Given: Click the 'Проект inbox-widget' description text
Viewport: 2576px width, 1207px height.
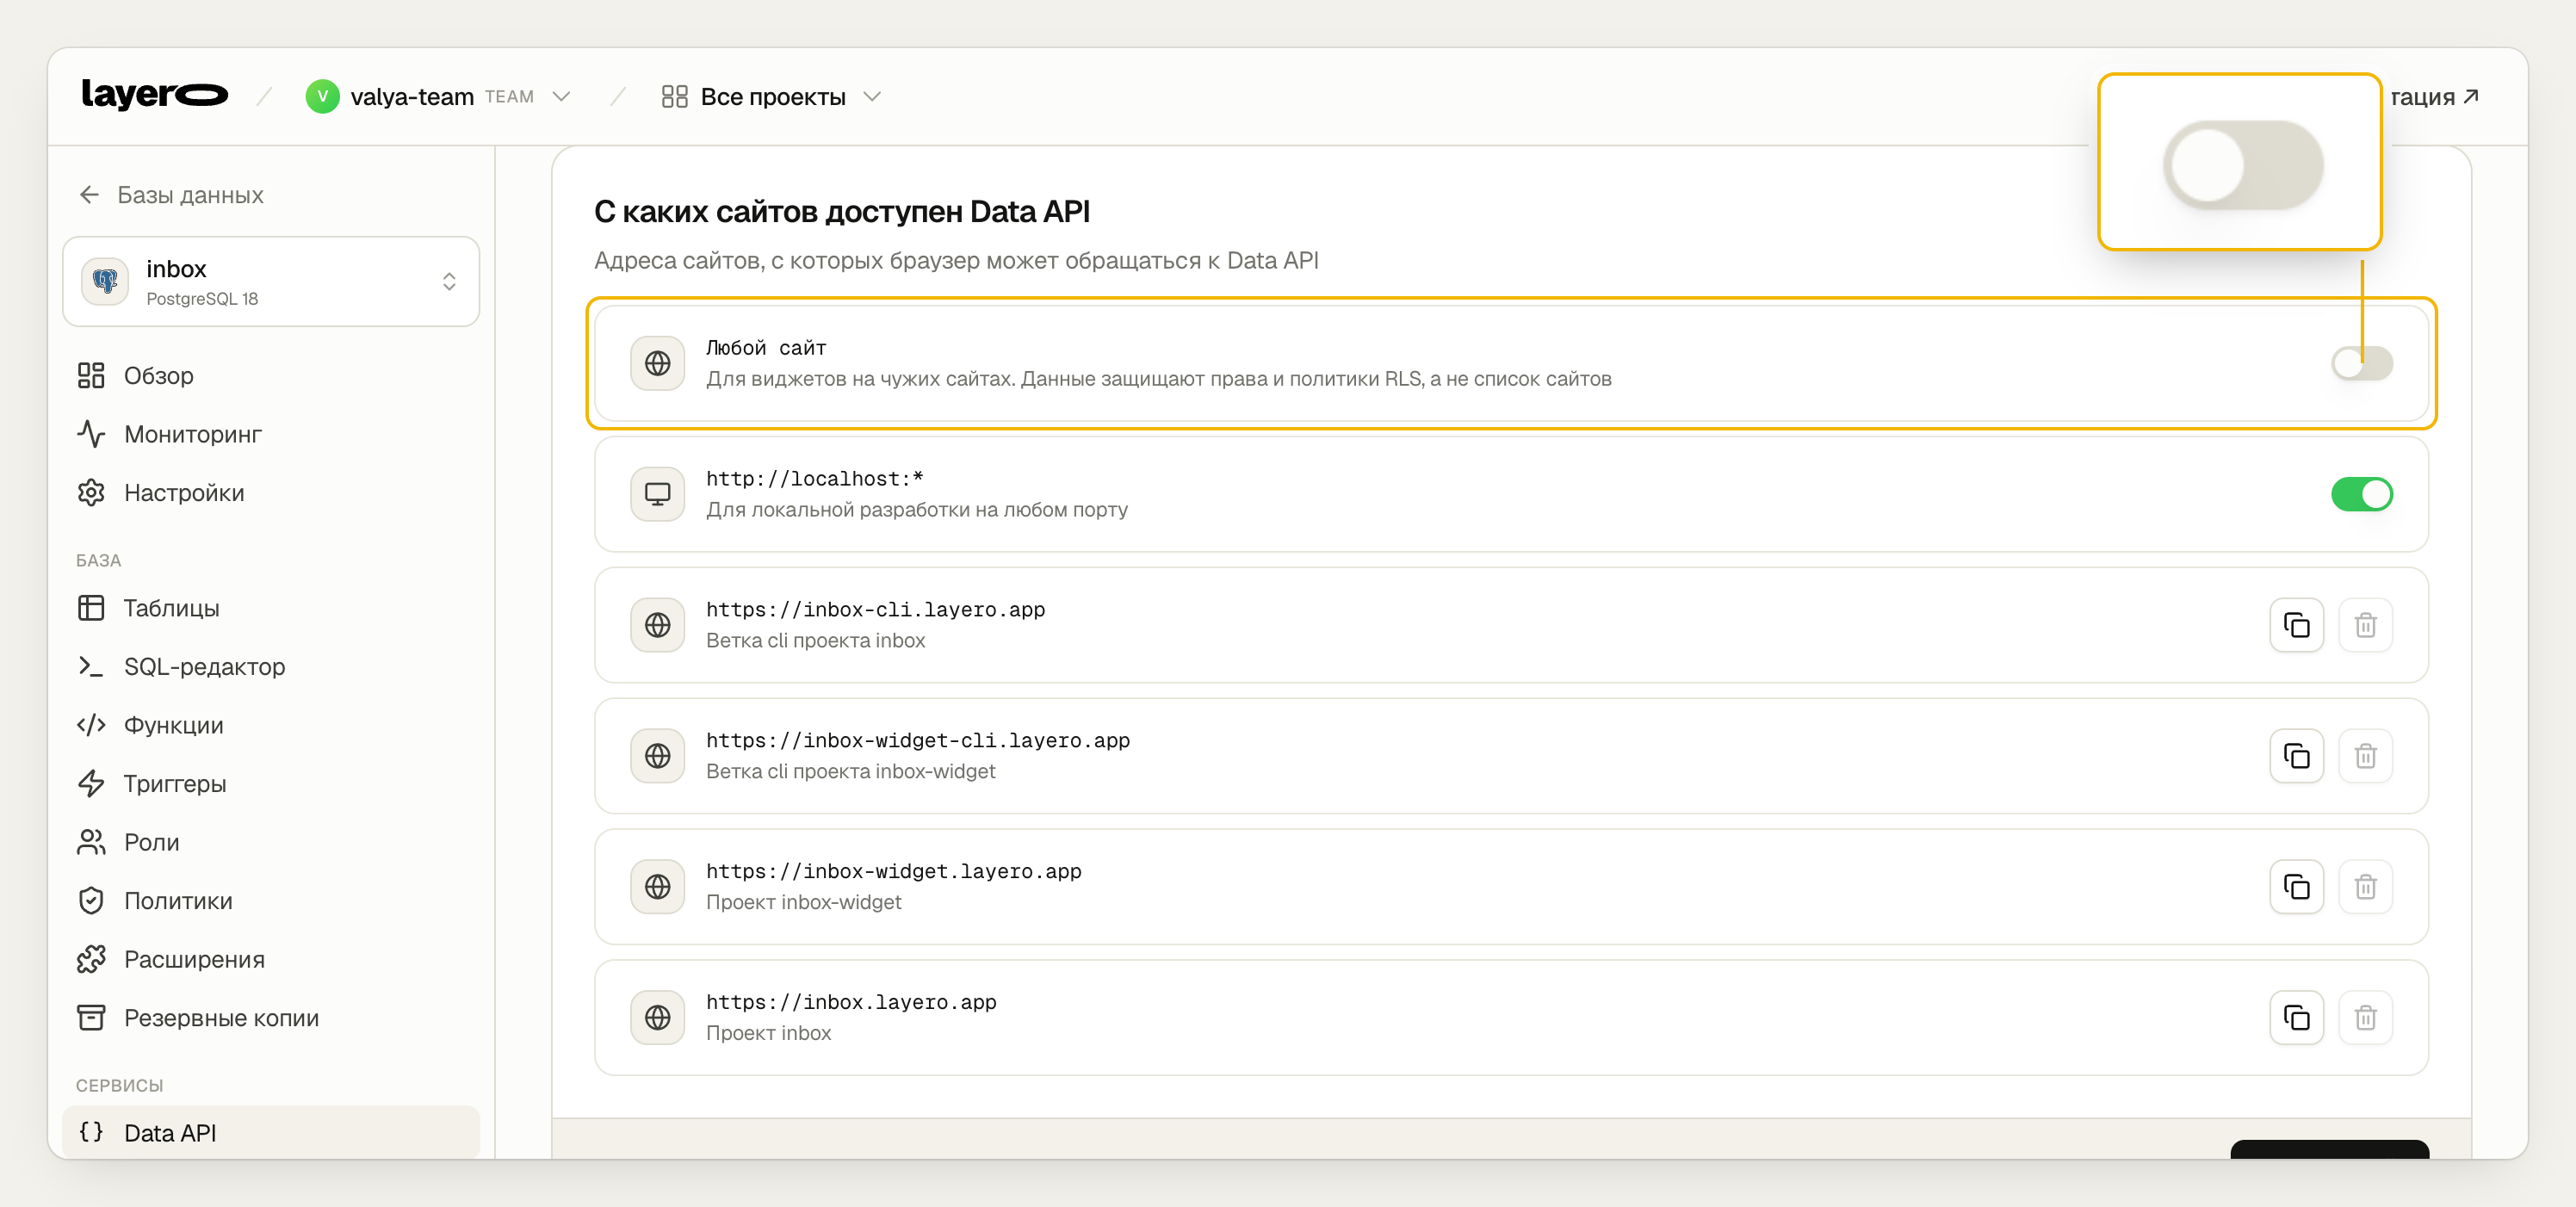Looking at the screenshot, I should point(803,902).
